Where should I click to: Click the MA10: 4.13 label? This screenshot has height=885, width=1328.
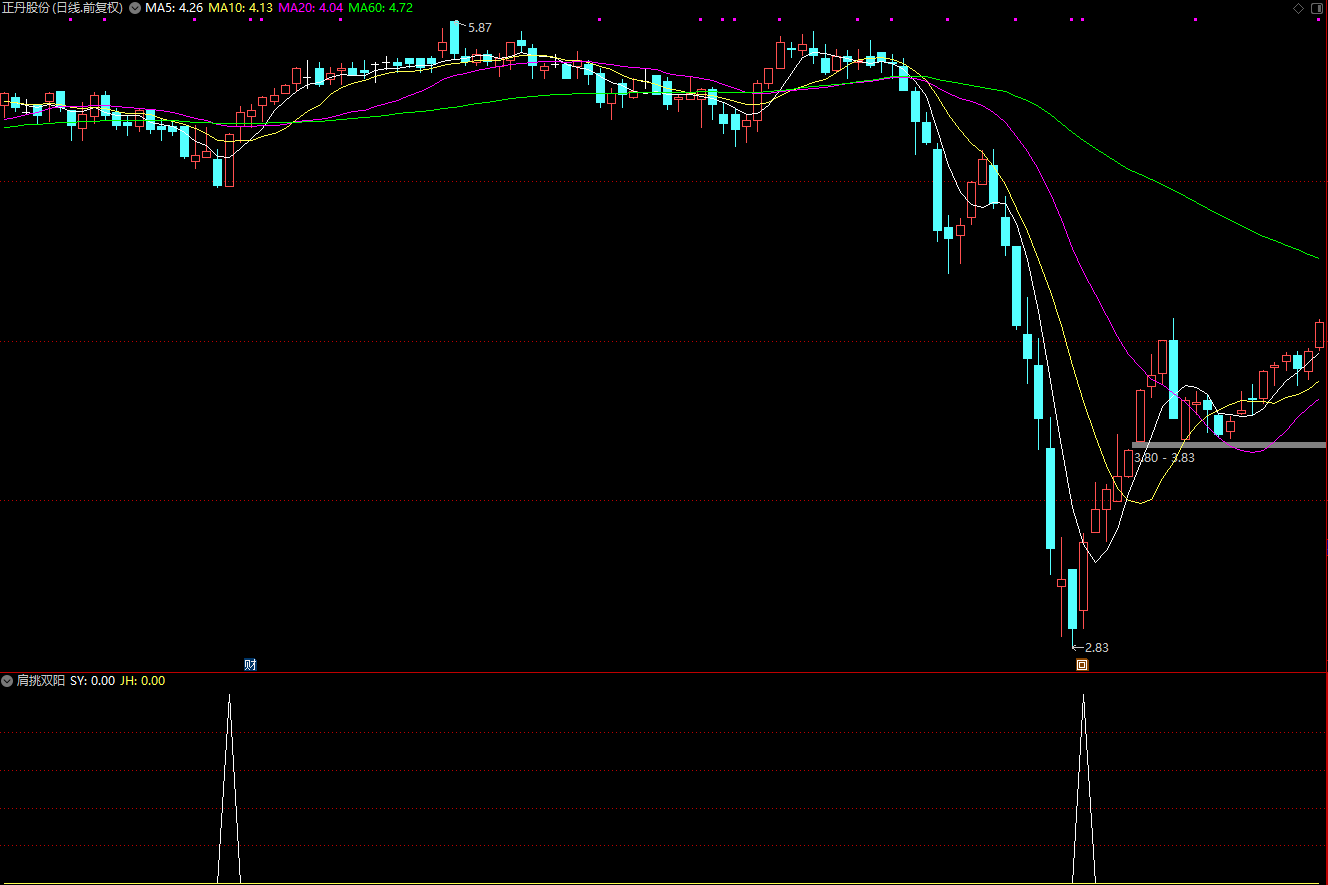[x=240, y=8]
